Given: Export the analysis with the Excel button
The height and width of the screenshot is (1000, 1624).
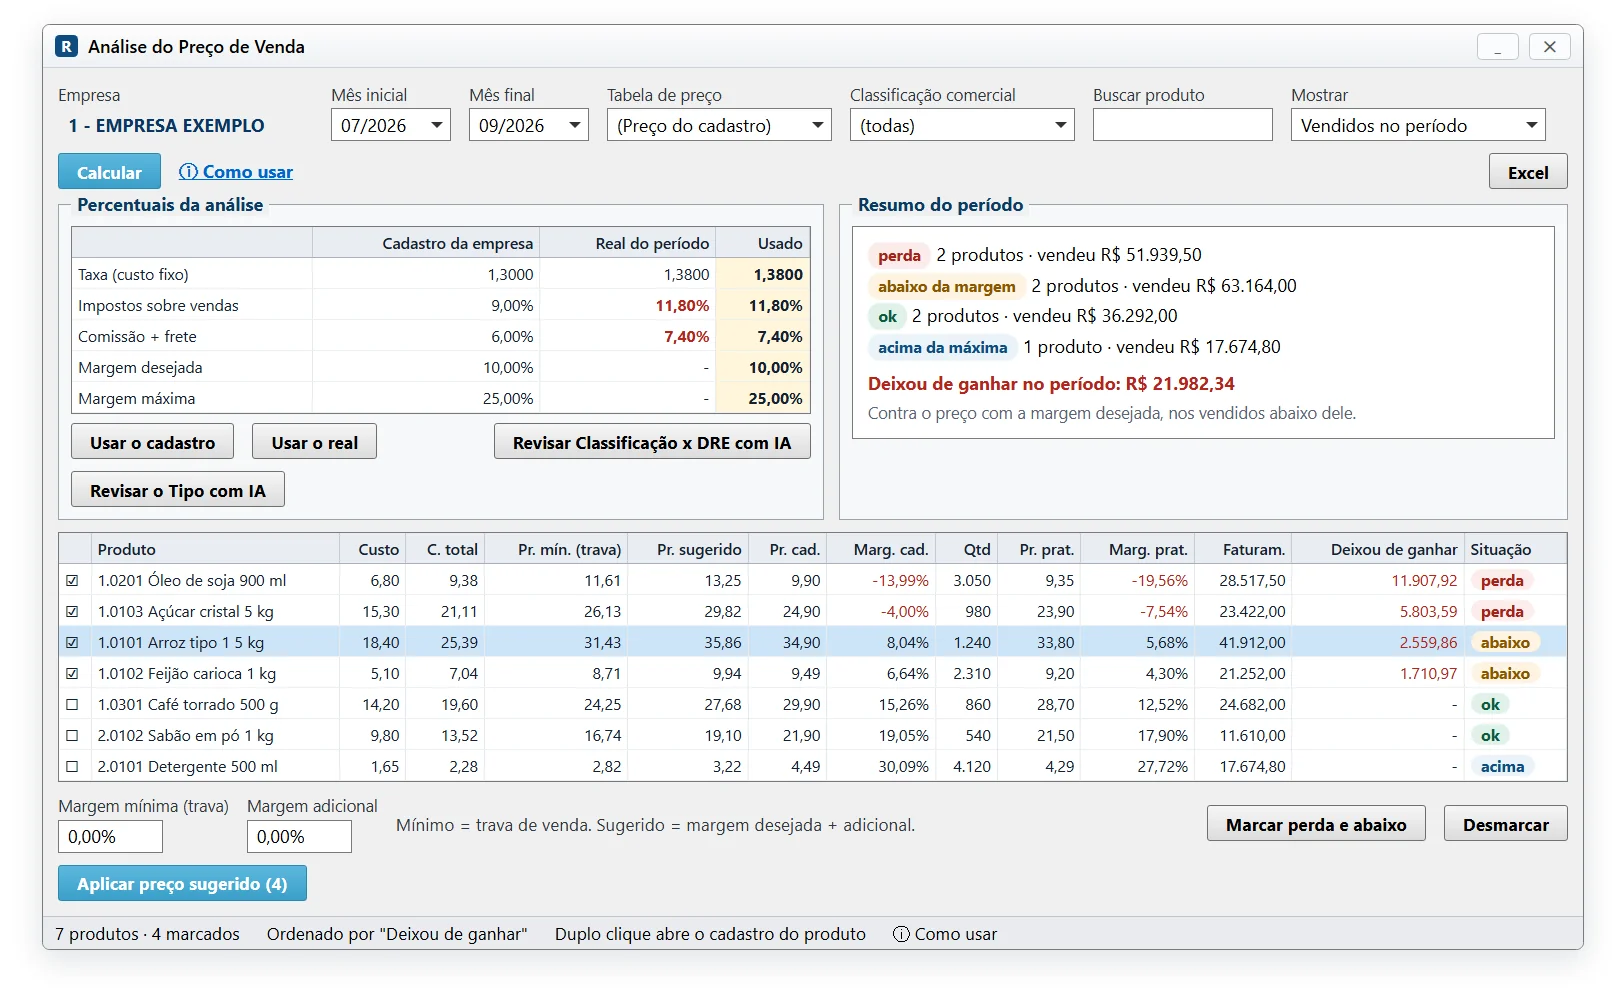Looking at the screenshot, I should 1528,172.
